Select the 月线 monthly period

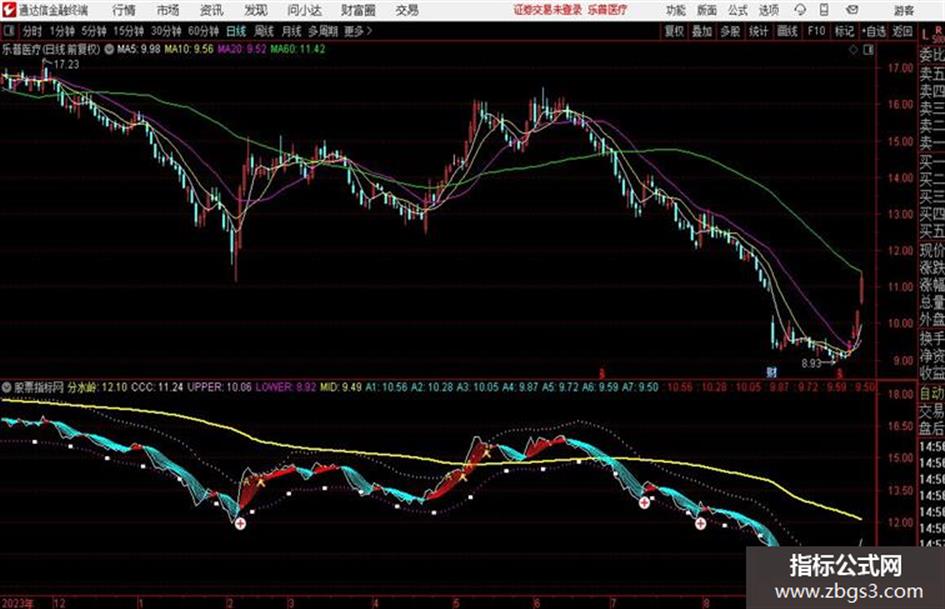tap(292, 31)
